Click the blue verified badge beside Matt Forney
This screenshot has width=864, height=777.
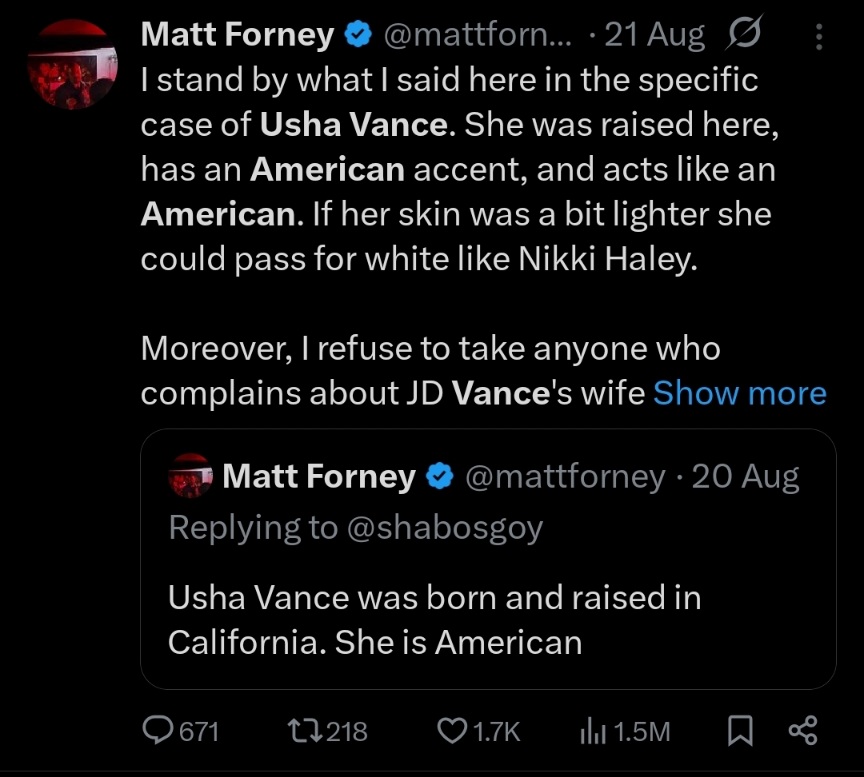(x=358, y=35)
